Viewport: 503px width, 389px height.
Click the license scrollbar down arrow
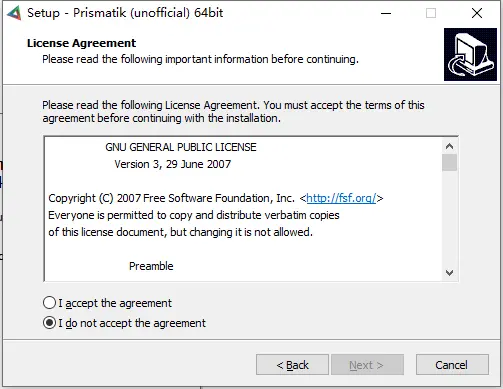point(450,273)
